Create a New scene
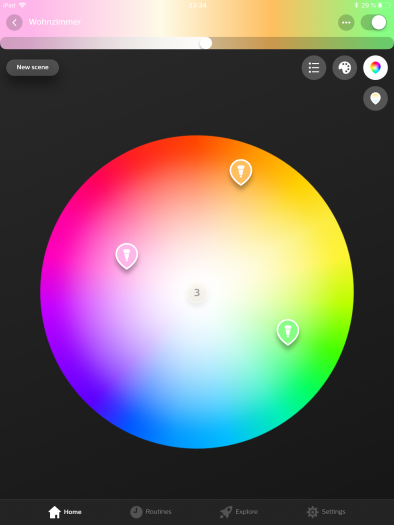This screenshot has height=525, width=394. (x=32, y=67)
